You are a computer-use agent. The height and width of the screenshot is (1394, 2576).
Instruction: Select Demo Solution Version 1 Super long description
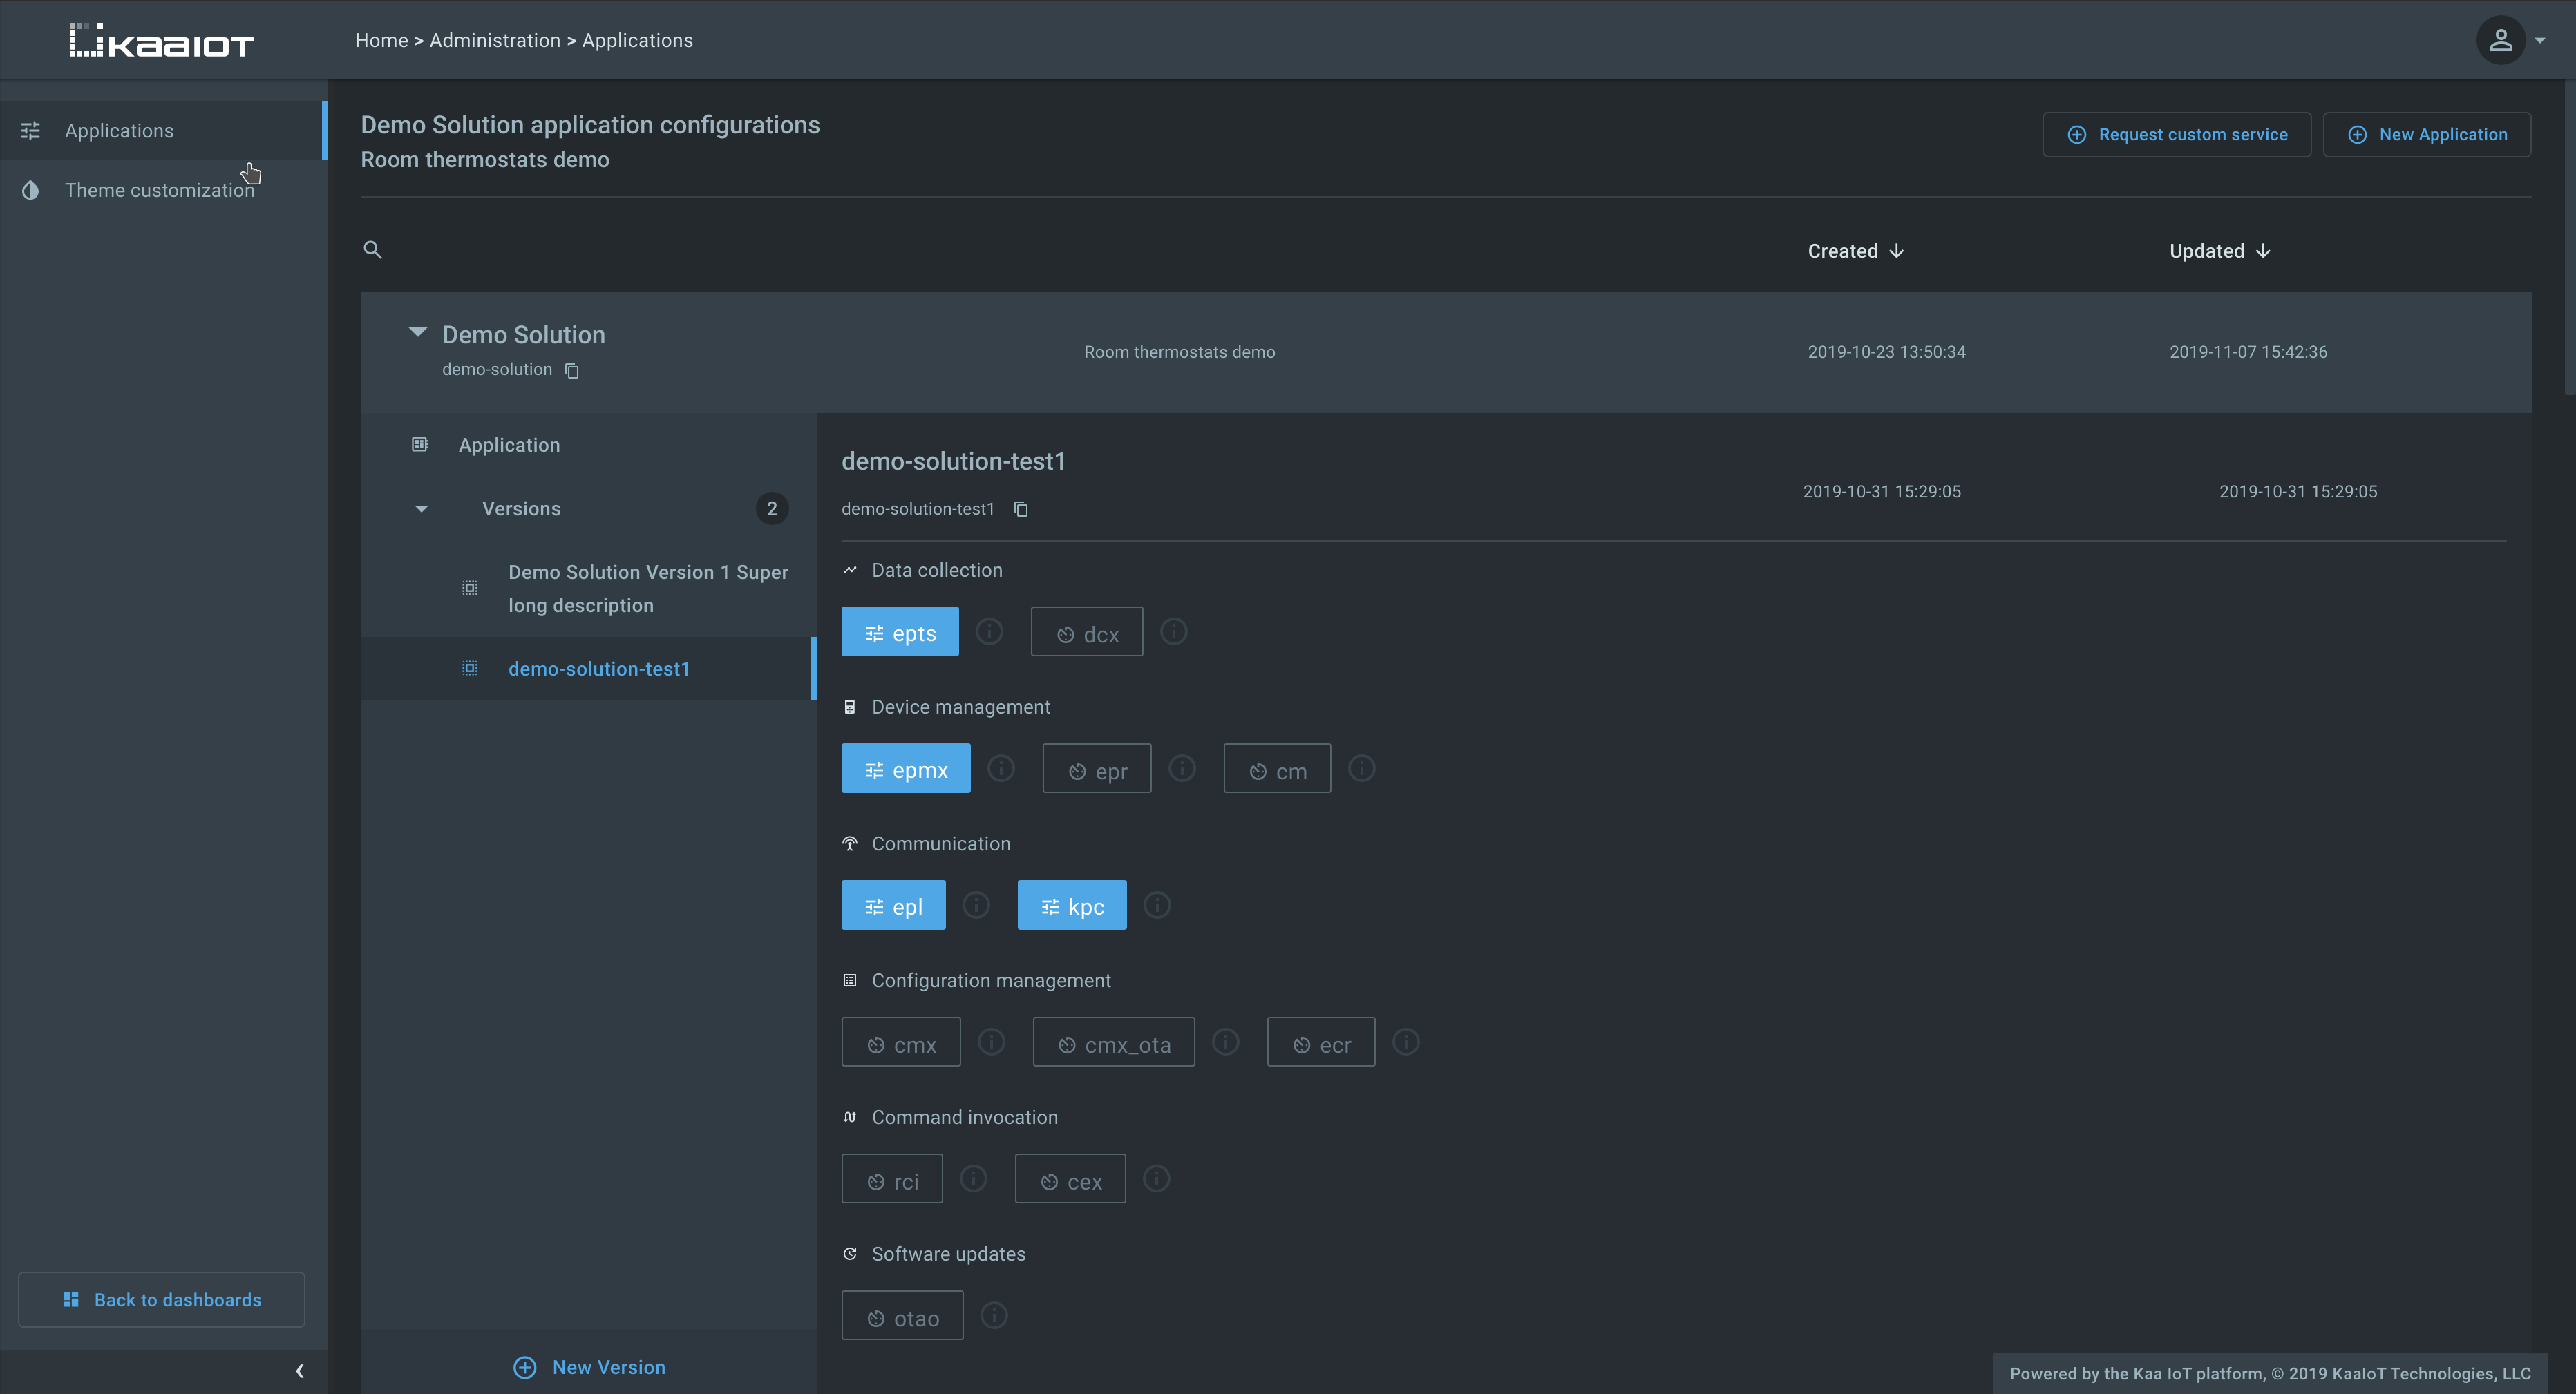coord(589,588)
